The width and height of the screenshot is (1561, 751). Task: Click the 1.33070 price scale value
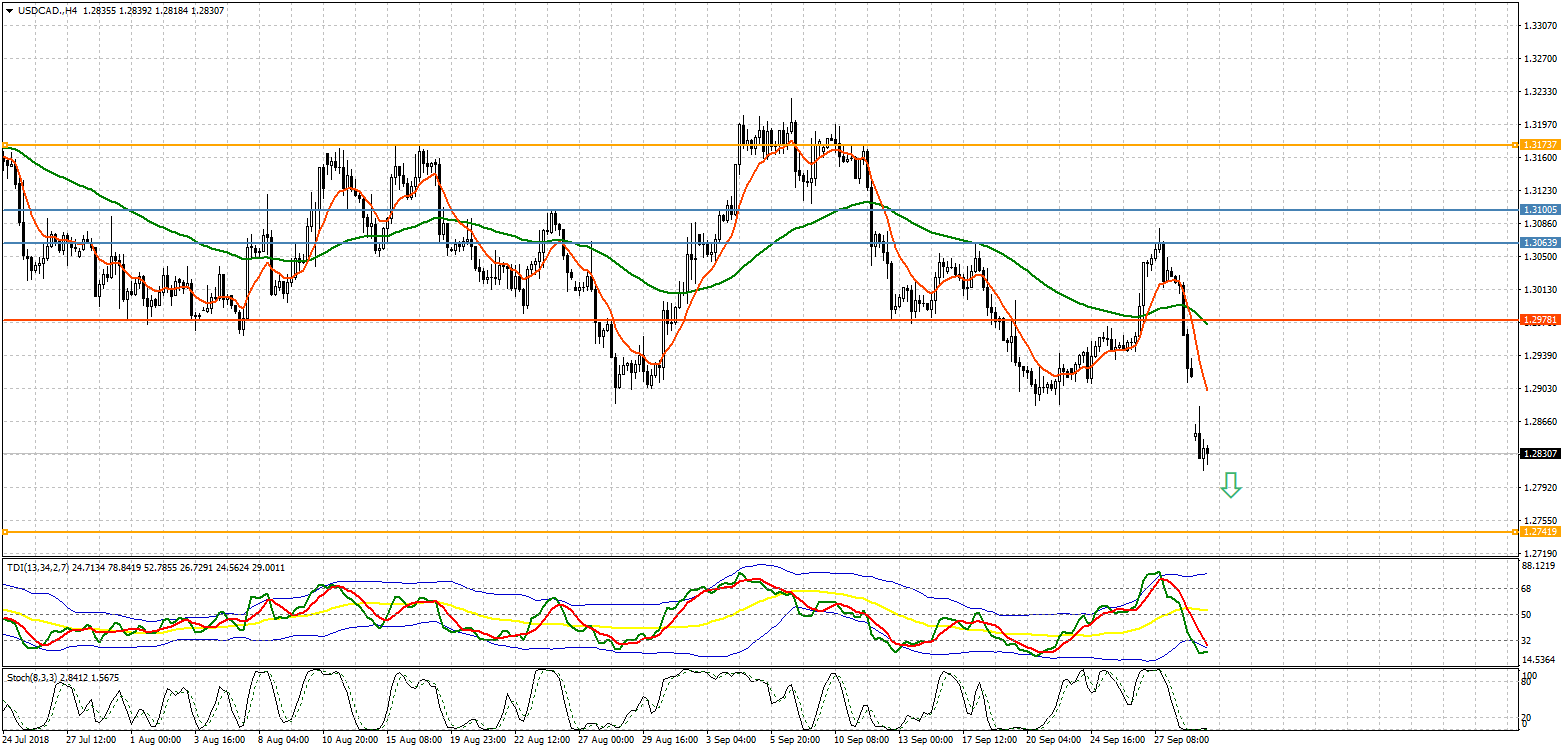tap(1540, 25)
